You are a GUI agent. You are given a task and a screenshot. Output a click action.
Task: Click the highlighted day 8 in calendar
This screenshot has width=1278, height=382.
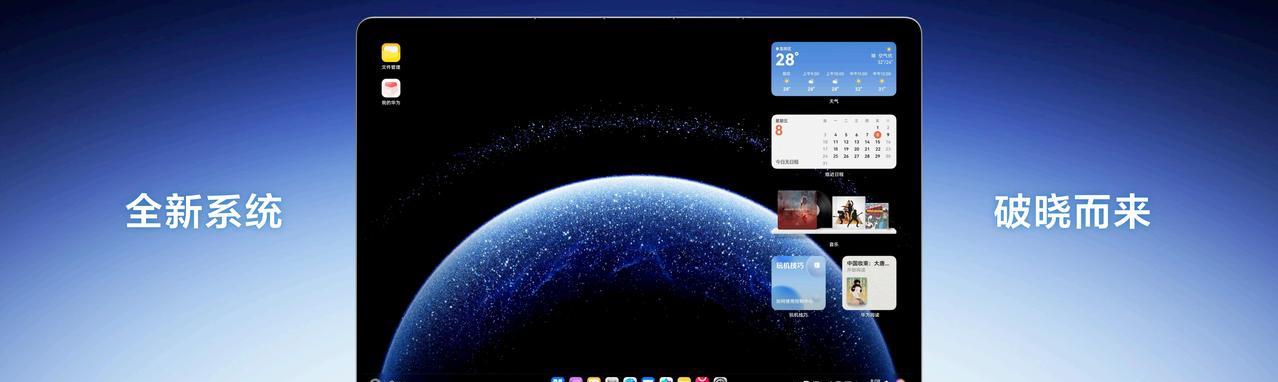tap(877, 134)
